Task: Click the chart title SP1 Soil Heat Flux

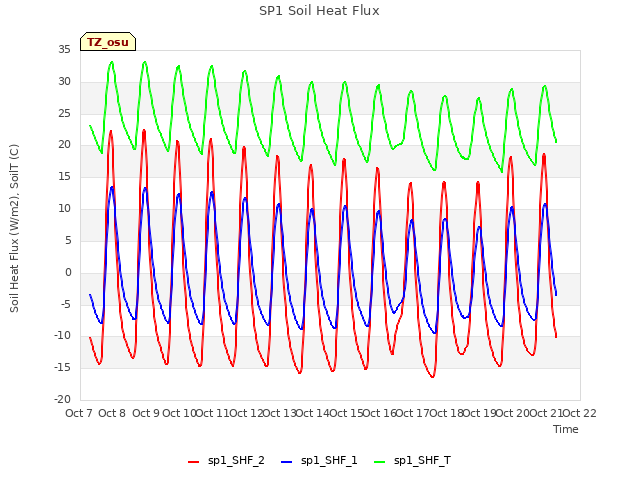Action: pyautogui.click(x=319, y=11)
